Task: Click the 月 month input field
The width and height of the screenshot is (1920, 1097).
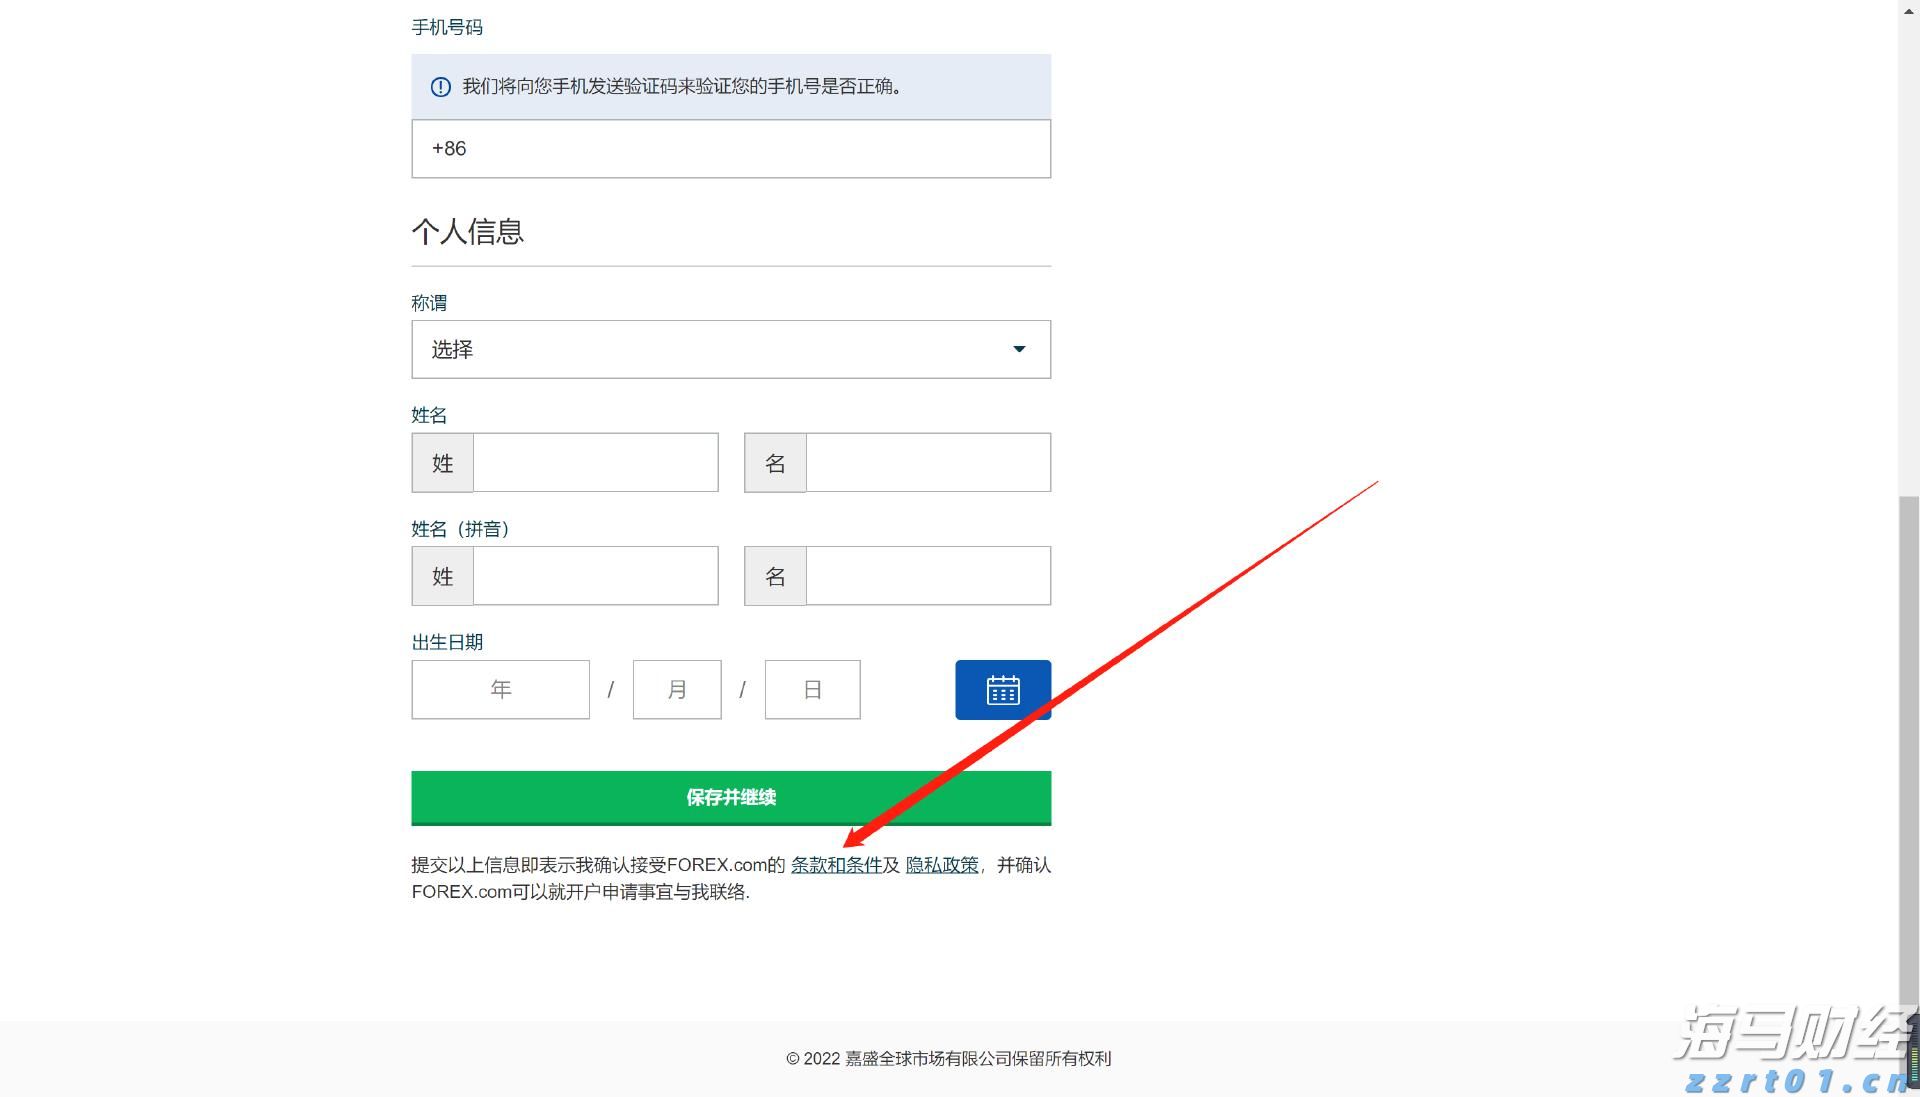Action: (676, 689)
